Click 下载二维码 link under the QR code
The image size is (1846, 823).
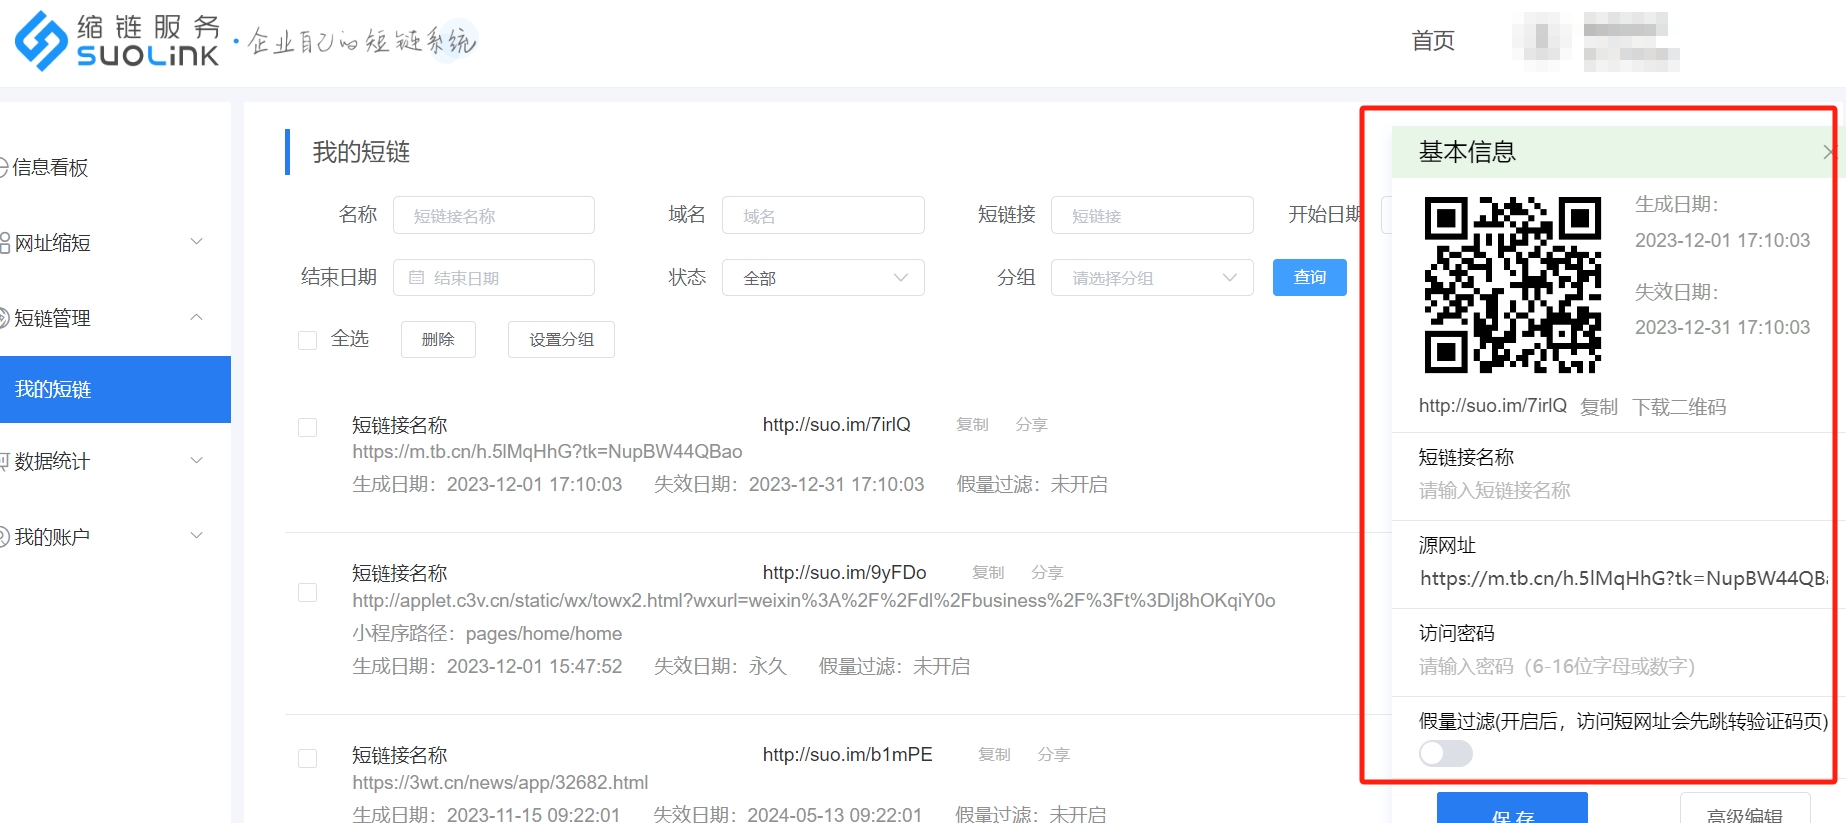(x=1678, y=407)
